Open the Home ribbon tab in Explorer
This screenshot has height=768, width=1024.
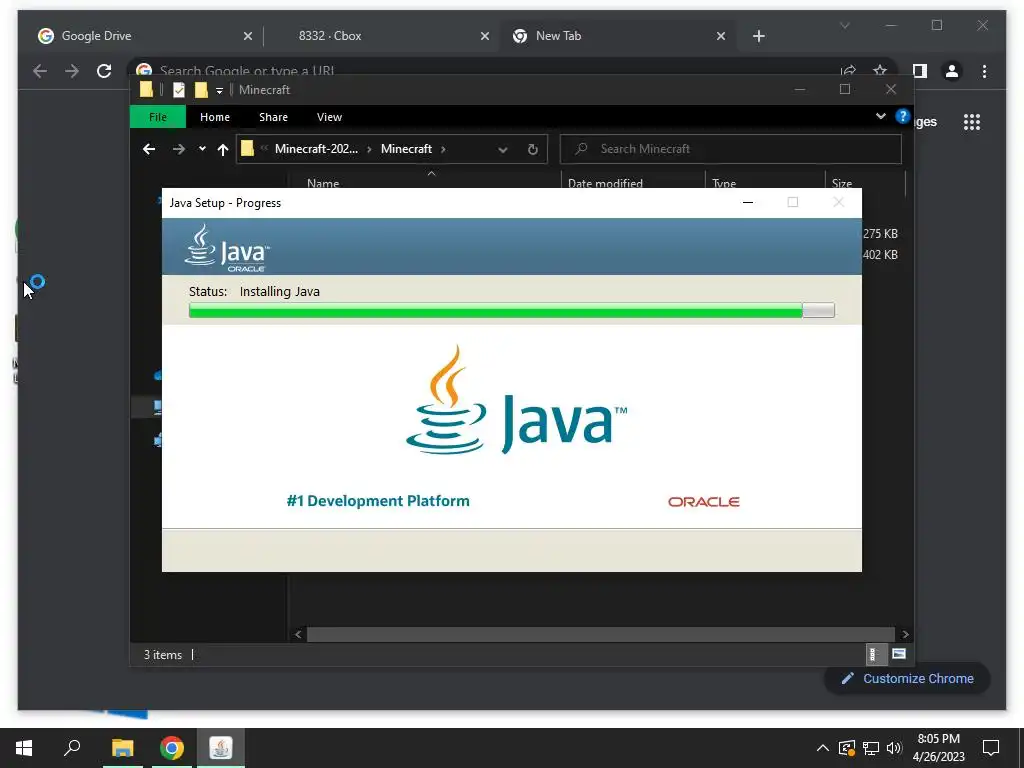pyautogui.click(x=215, y=117)
